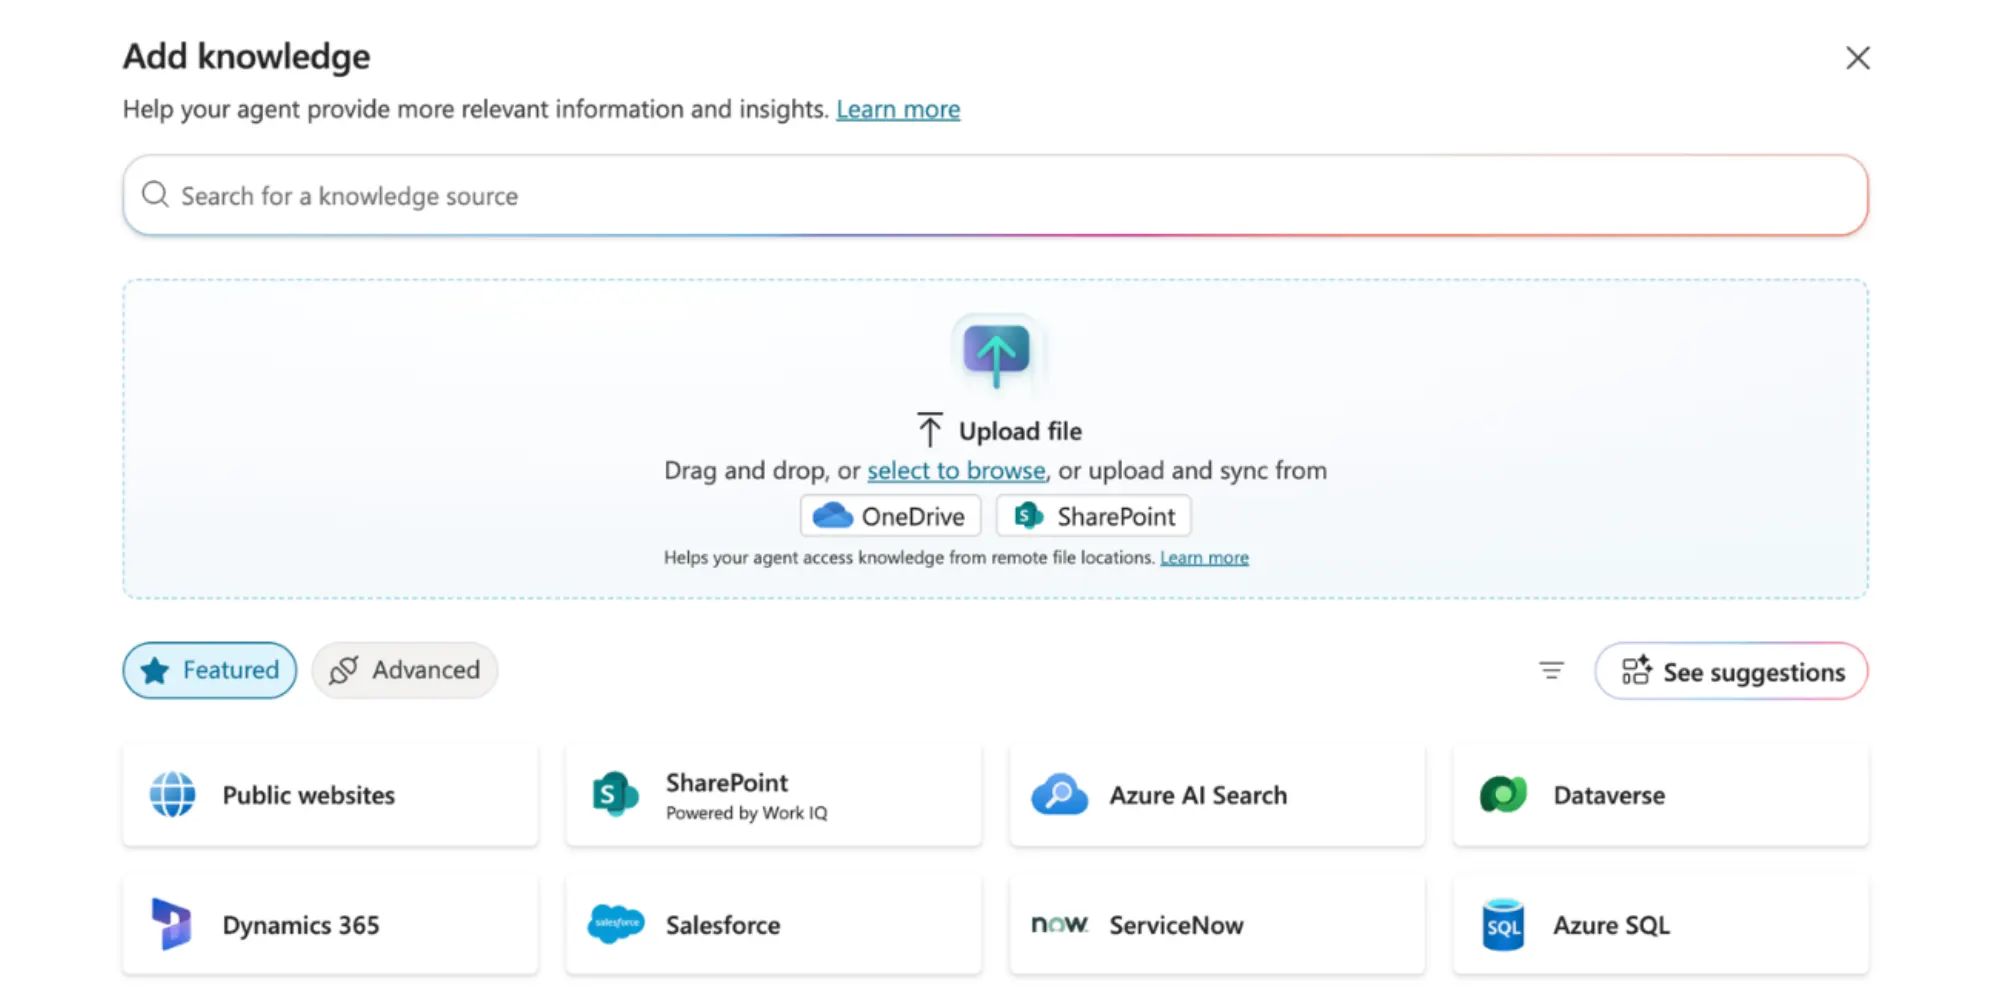Select the Dynamics 365 logo icon

[171, 924]
